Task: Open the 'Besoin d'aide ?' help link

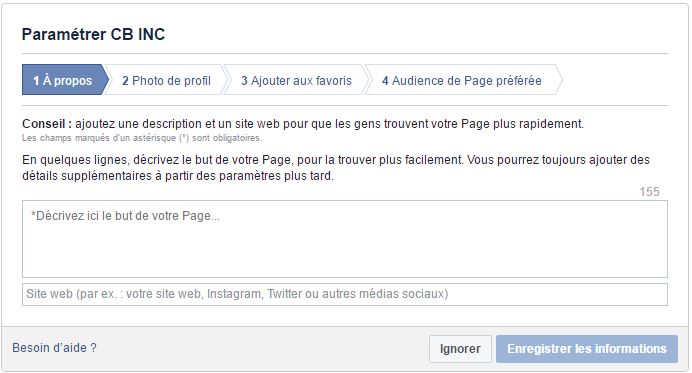Action: pyautogui.click(x=54, y=348)
